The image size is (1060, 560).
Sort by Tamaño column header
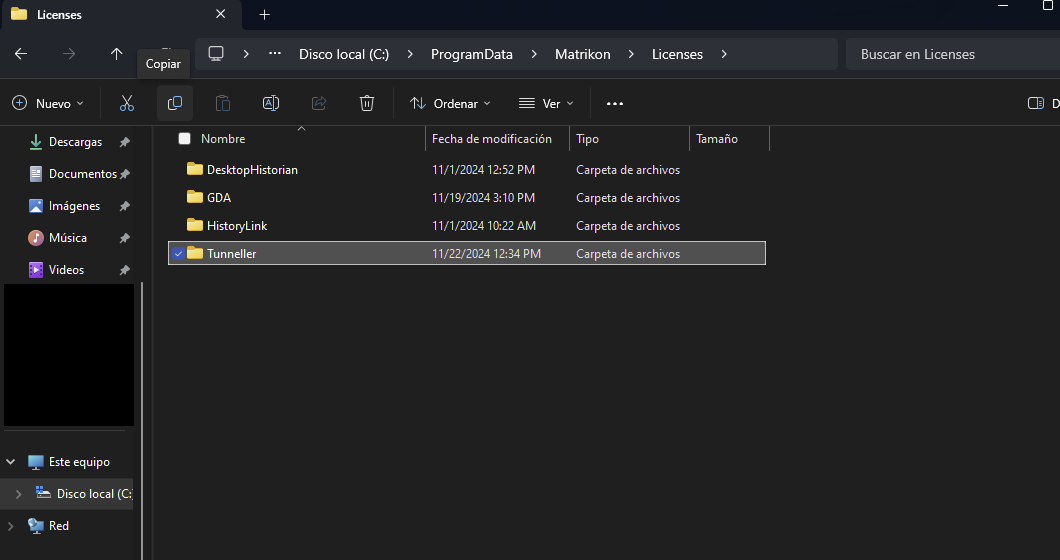pyautogui.click(x=717, y=139)
